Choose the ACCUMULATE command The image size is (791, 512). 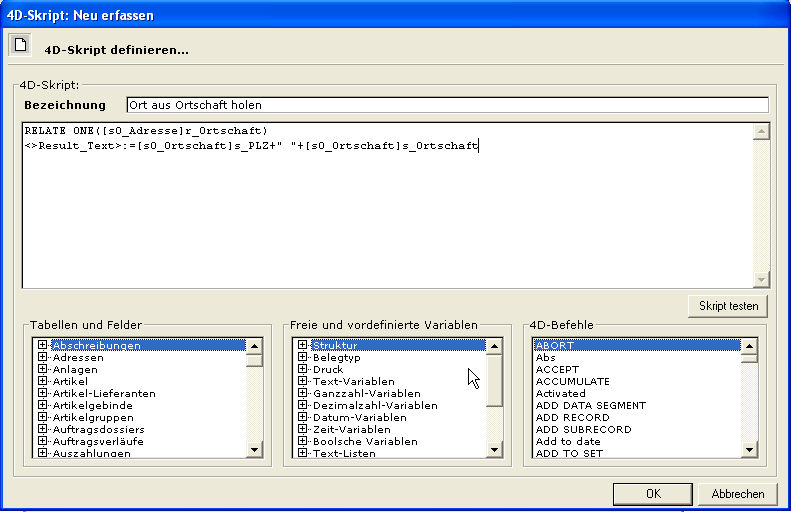point(572,382)
